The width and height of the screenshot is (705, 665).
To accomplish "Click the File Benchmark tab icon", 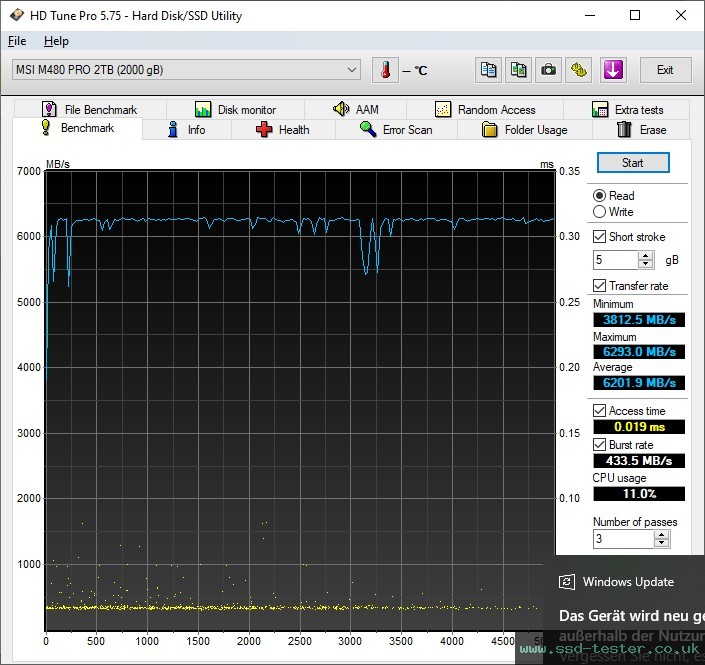I will 49,109.
